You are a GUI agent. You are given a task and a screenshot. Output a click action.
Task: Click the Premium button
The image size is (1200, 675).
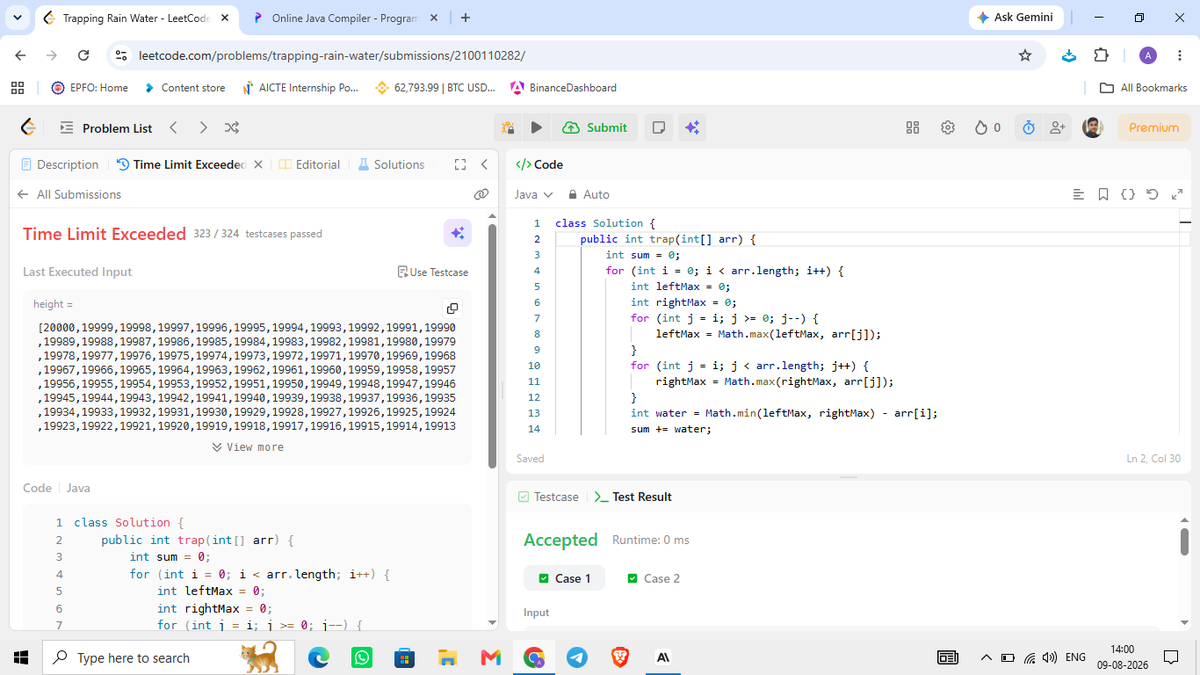(1154, 128)
